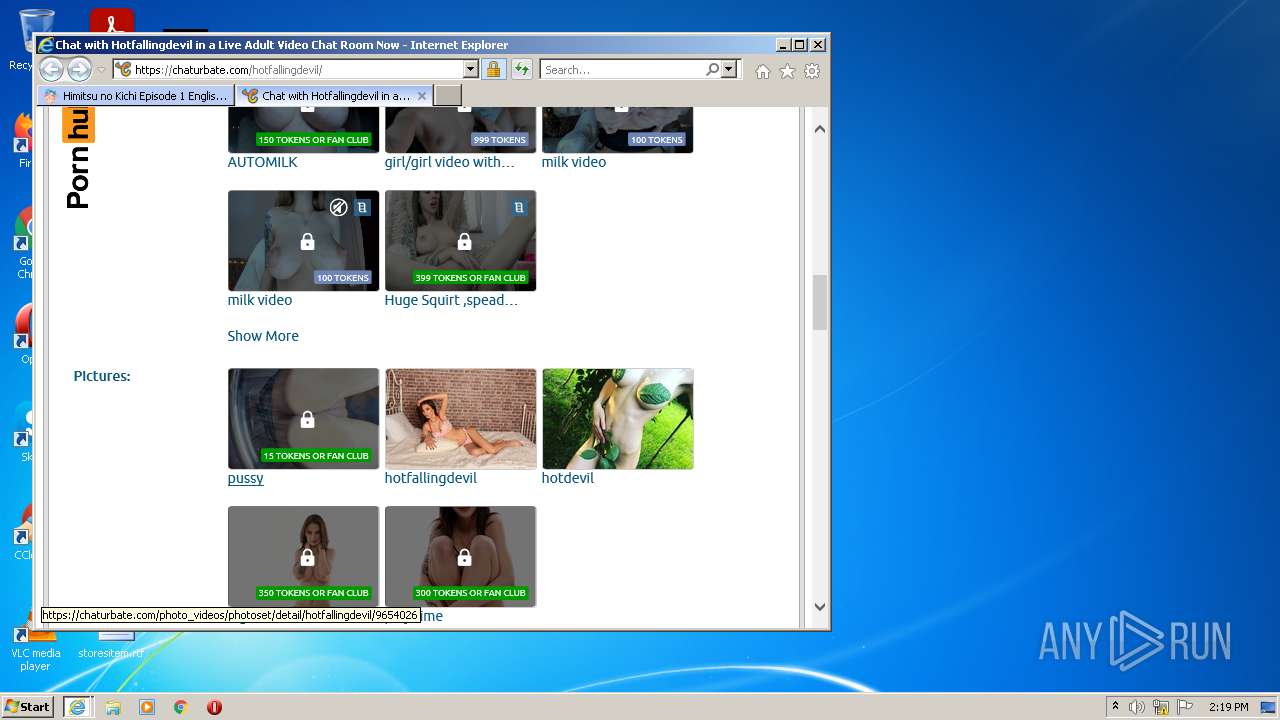The height and width of the screenshot is (720, 1280).
Task: Open the address bar dropdown arrow
Action: [470, 69]
